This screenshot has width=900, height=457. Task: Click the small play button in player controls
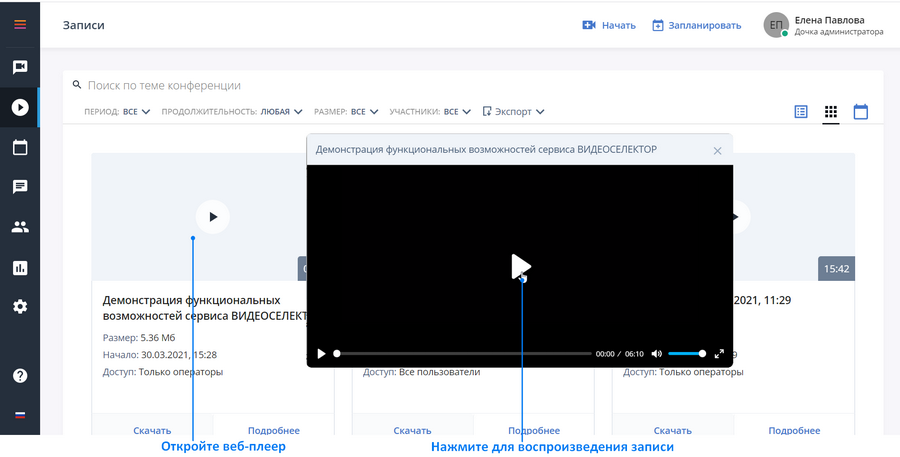pos(321,354)
